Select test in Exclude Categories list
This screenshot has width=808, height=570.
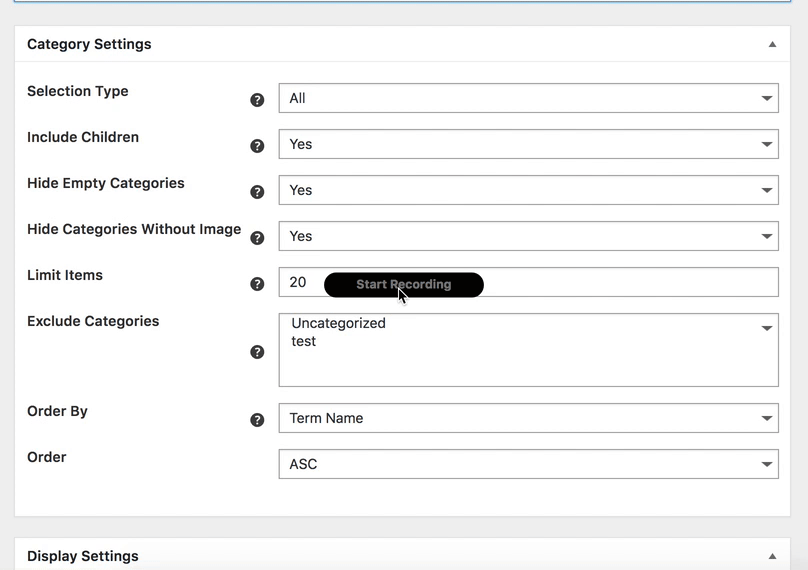[304, 341]
